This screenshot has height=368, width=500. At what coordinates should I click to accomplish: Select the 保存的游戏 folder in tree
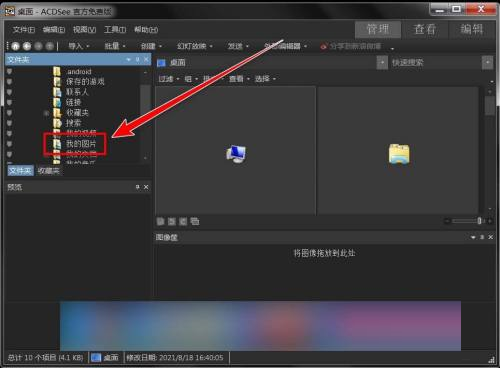pyautogui.click(x=85, y=81)
